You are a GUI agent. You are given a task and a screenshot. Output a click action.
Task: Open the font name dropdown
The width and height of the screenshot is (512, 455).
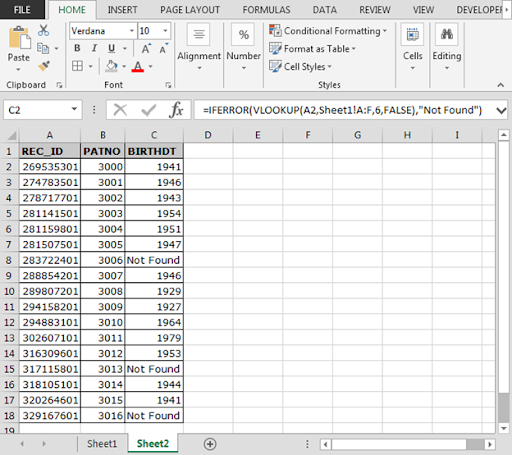coord(132,31)
